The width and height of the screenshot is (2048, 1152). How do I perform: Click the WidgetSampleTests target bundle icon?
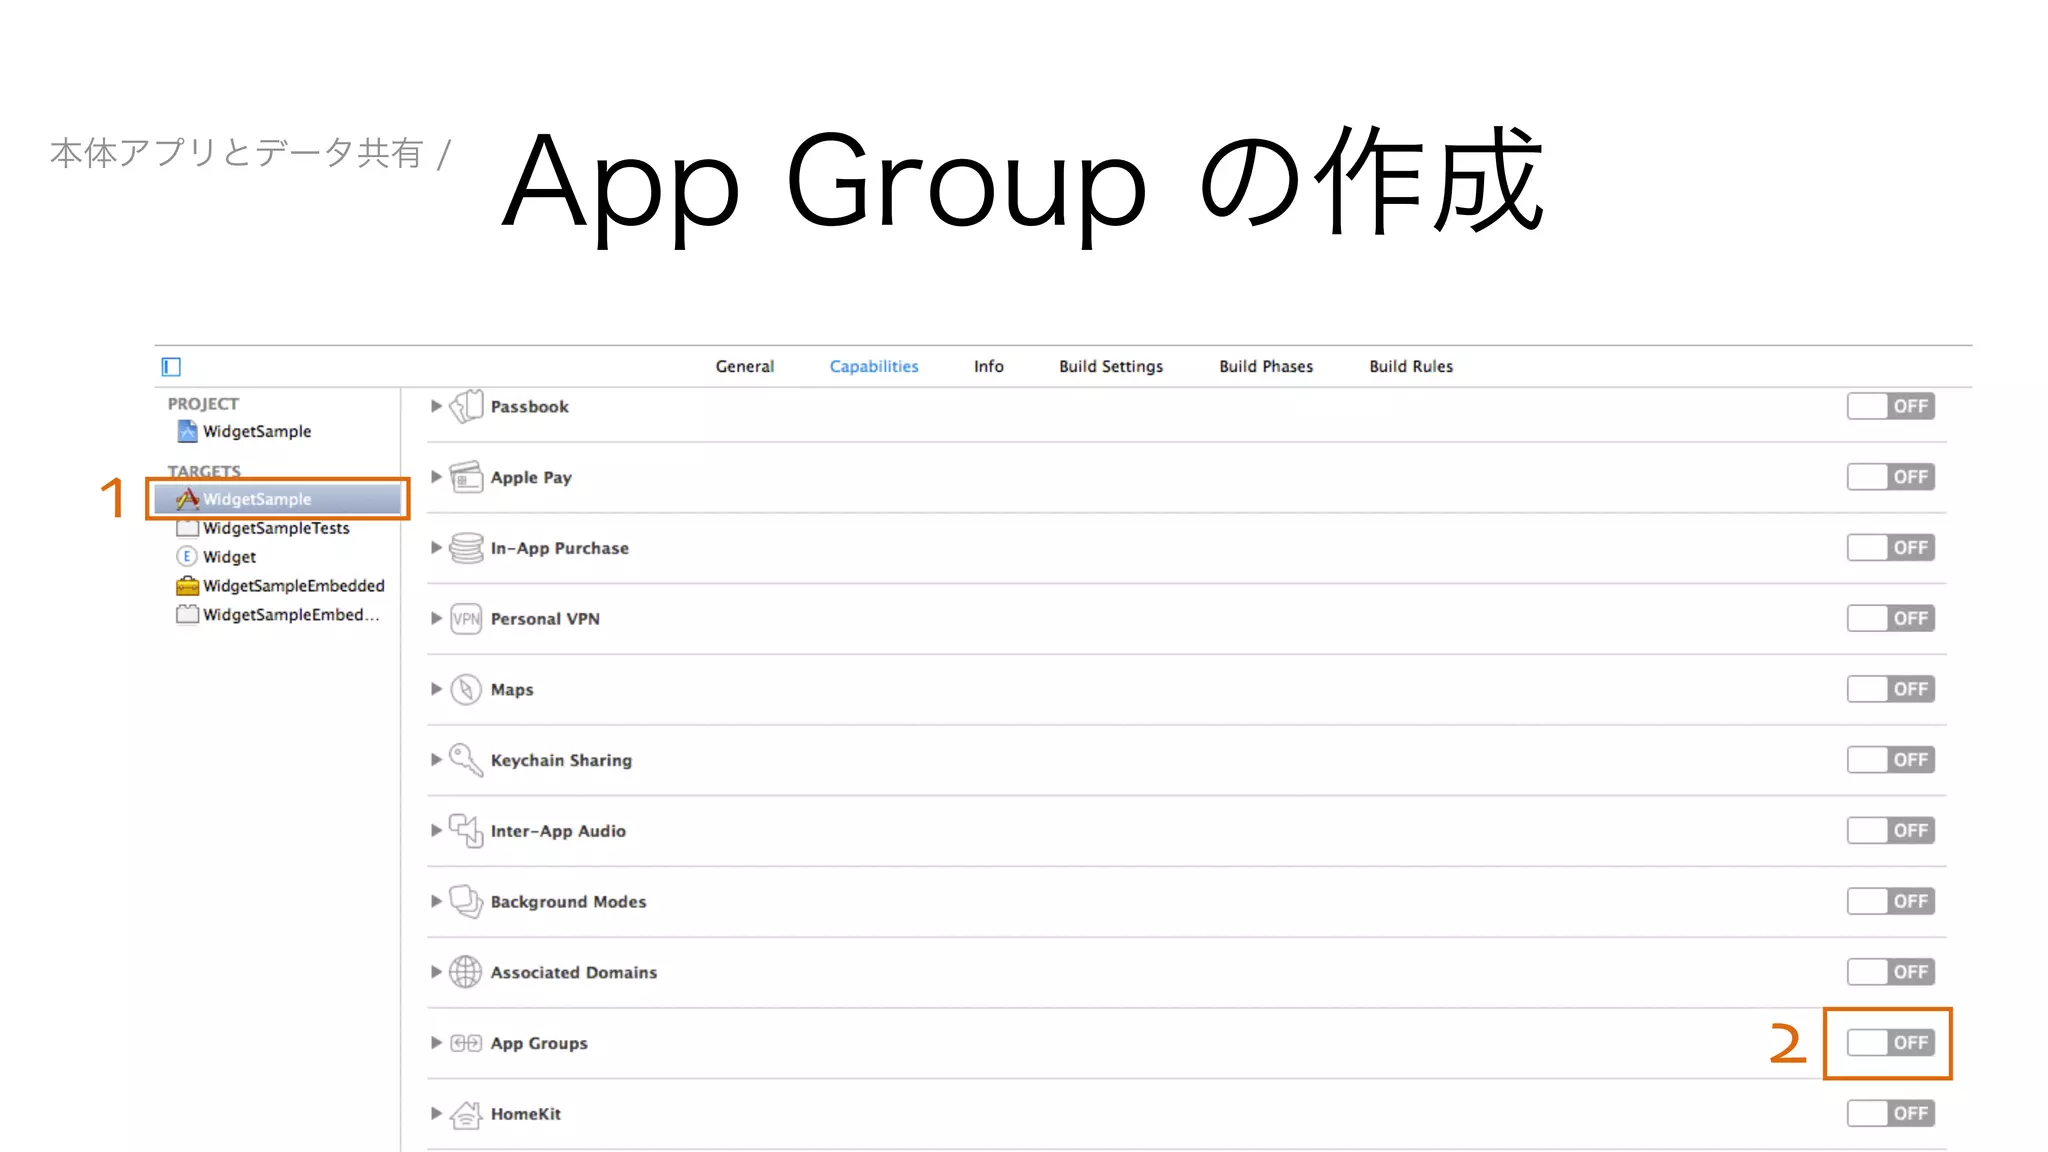tap(187, 528)
